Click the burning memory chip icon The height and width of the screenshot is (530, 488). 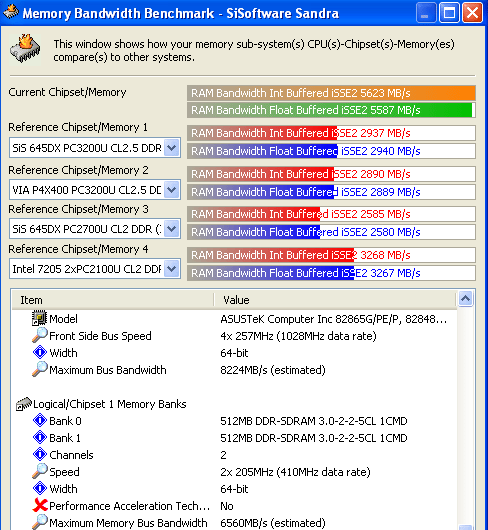25,49
